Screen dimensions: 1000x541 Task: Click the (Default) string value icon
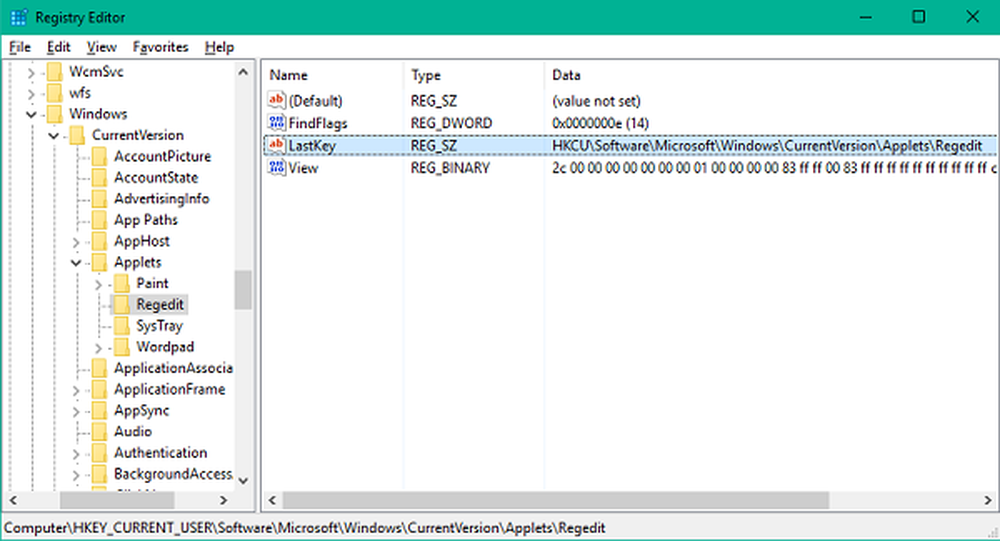(x=277, y=101)
